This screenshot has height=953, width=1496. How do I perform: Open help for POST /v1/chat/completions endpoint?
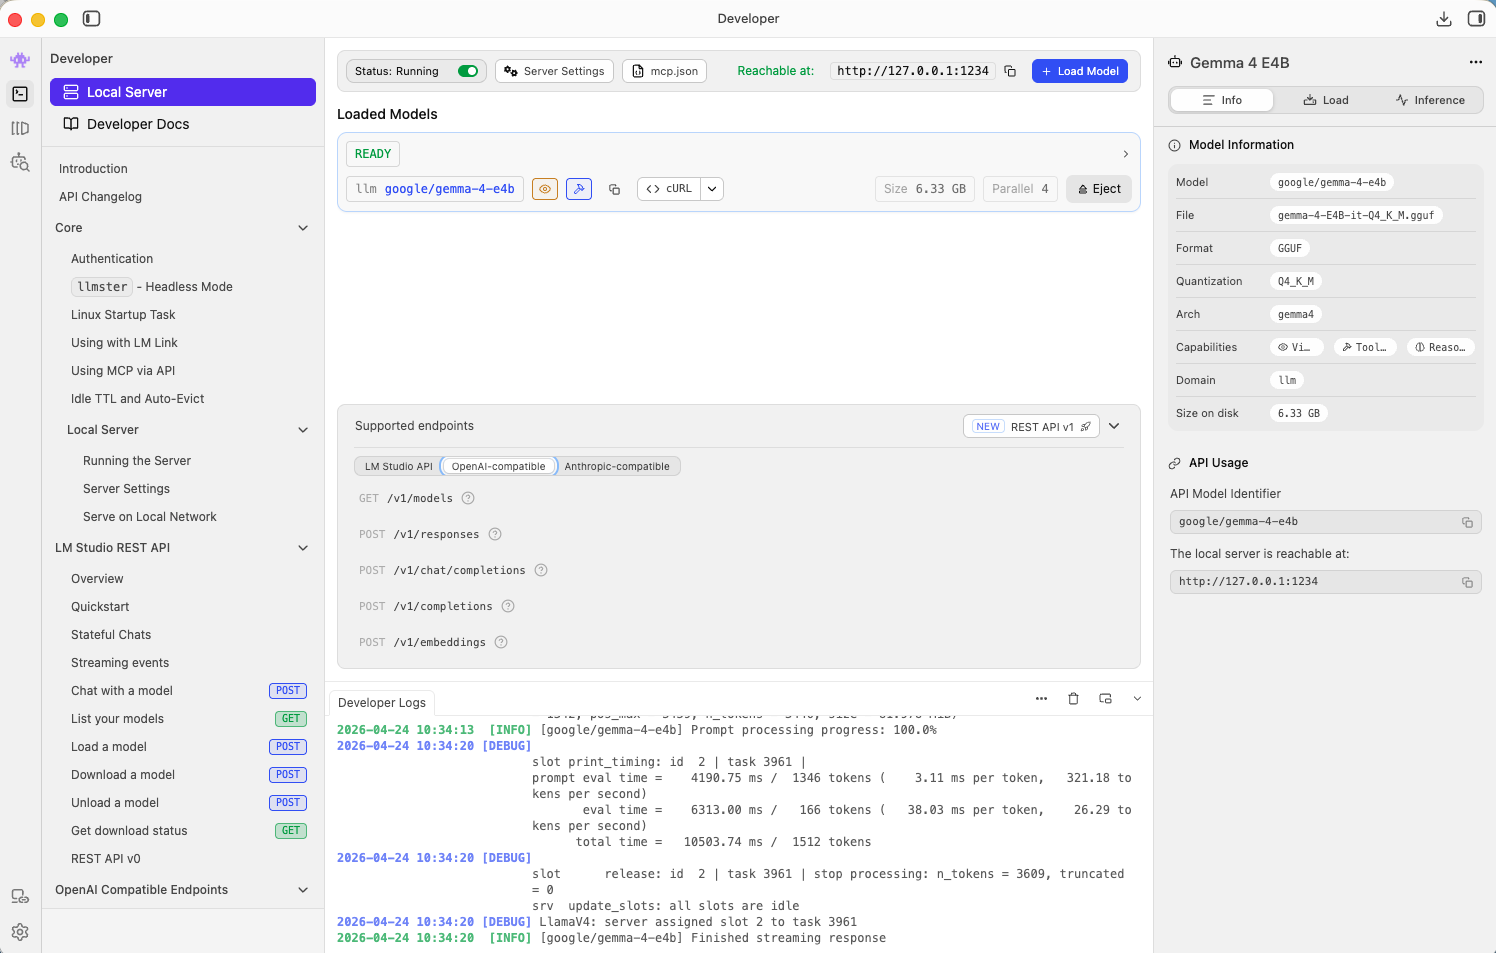541,570
